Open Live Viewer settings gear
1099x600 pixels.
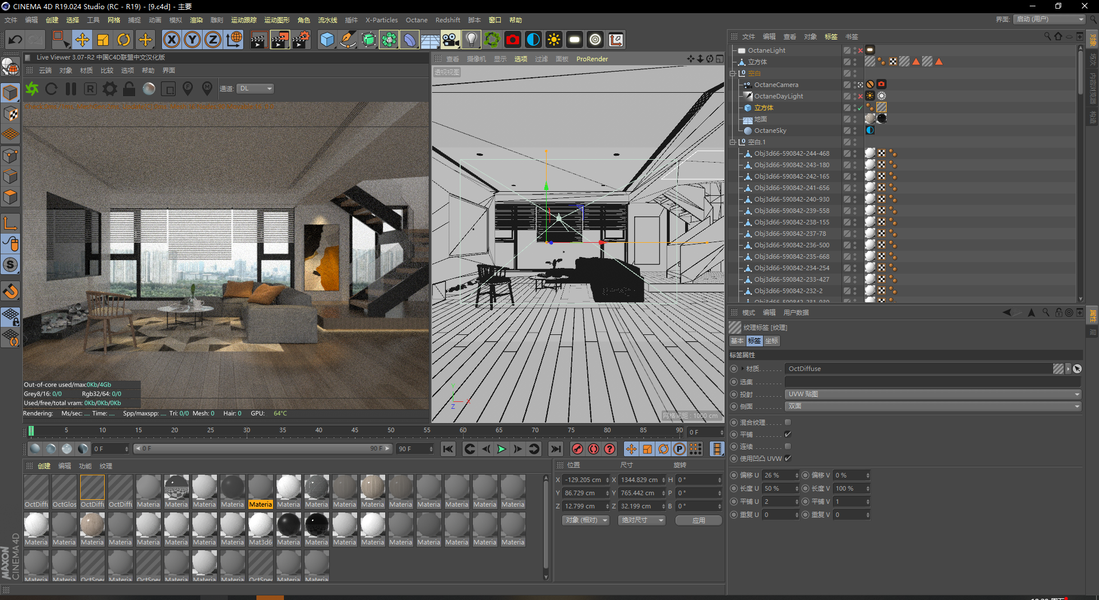coord(110,89)
